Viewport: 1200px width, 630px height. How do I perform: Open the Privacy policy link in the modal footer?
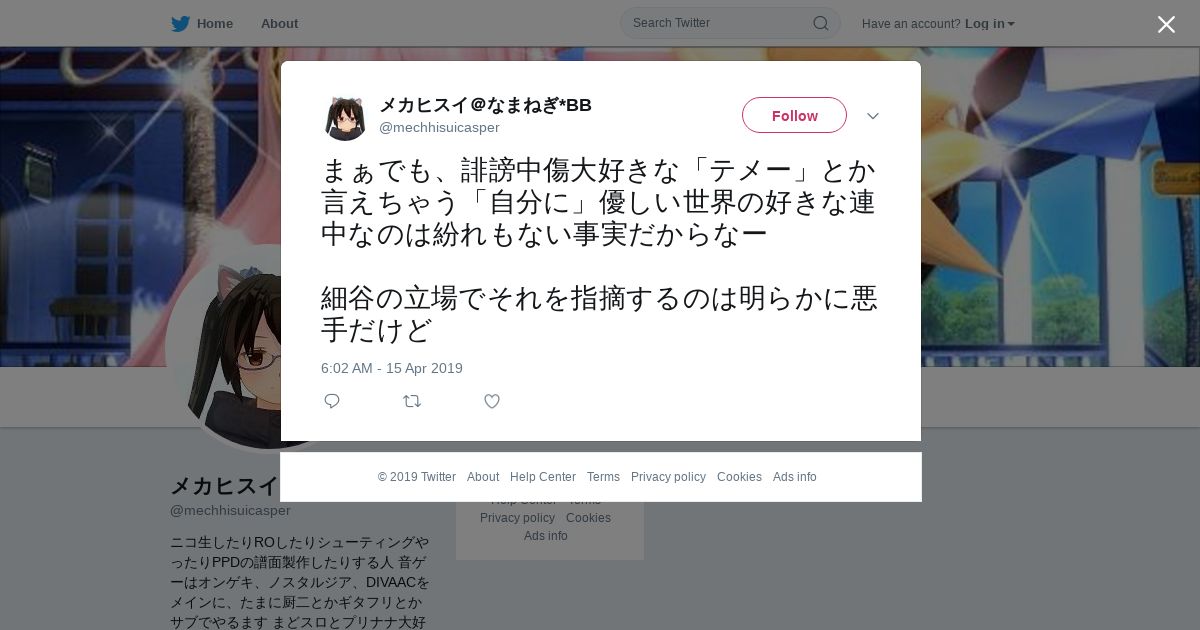[668, 477]
